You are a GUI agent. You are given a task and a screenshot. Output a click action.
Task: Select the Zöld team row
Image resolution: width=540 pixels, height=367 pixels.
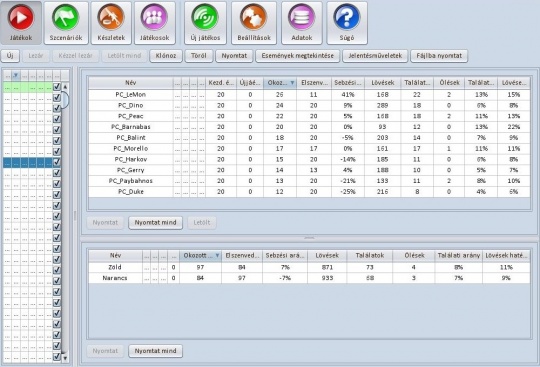(309, 267)
